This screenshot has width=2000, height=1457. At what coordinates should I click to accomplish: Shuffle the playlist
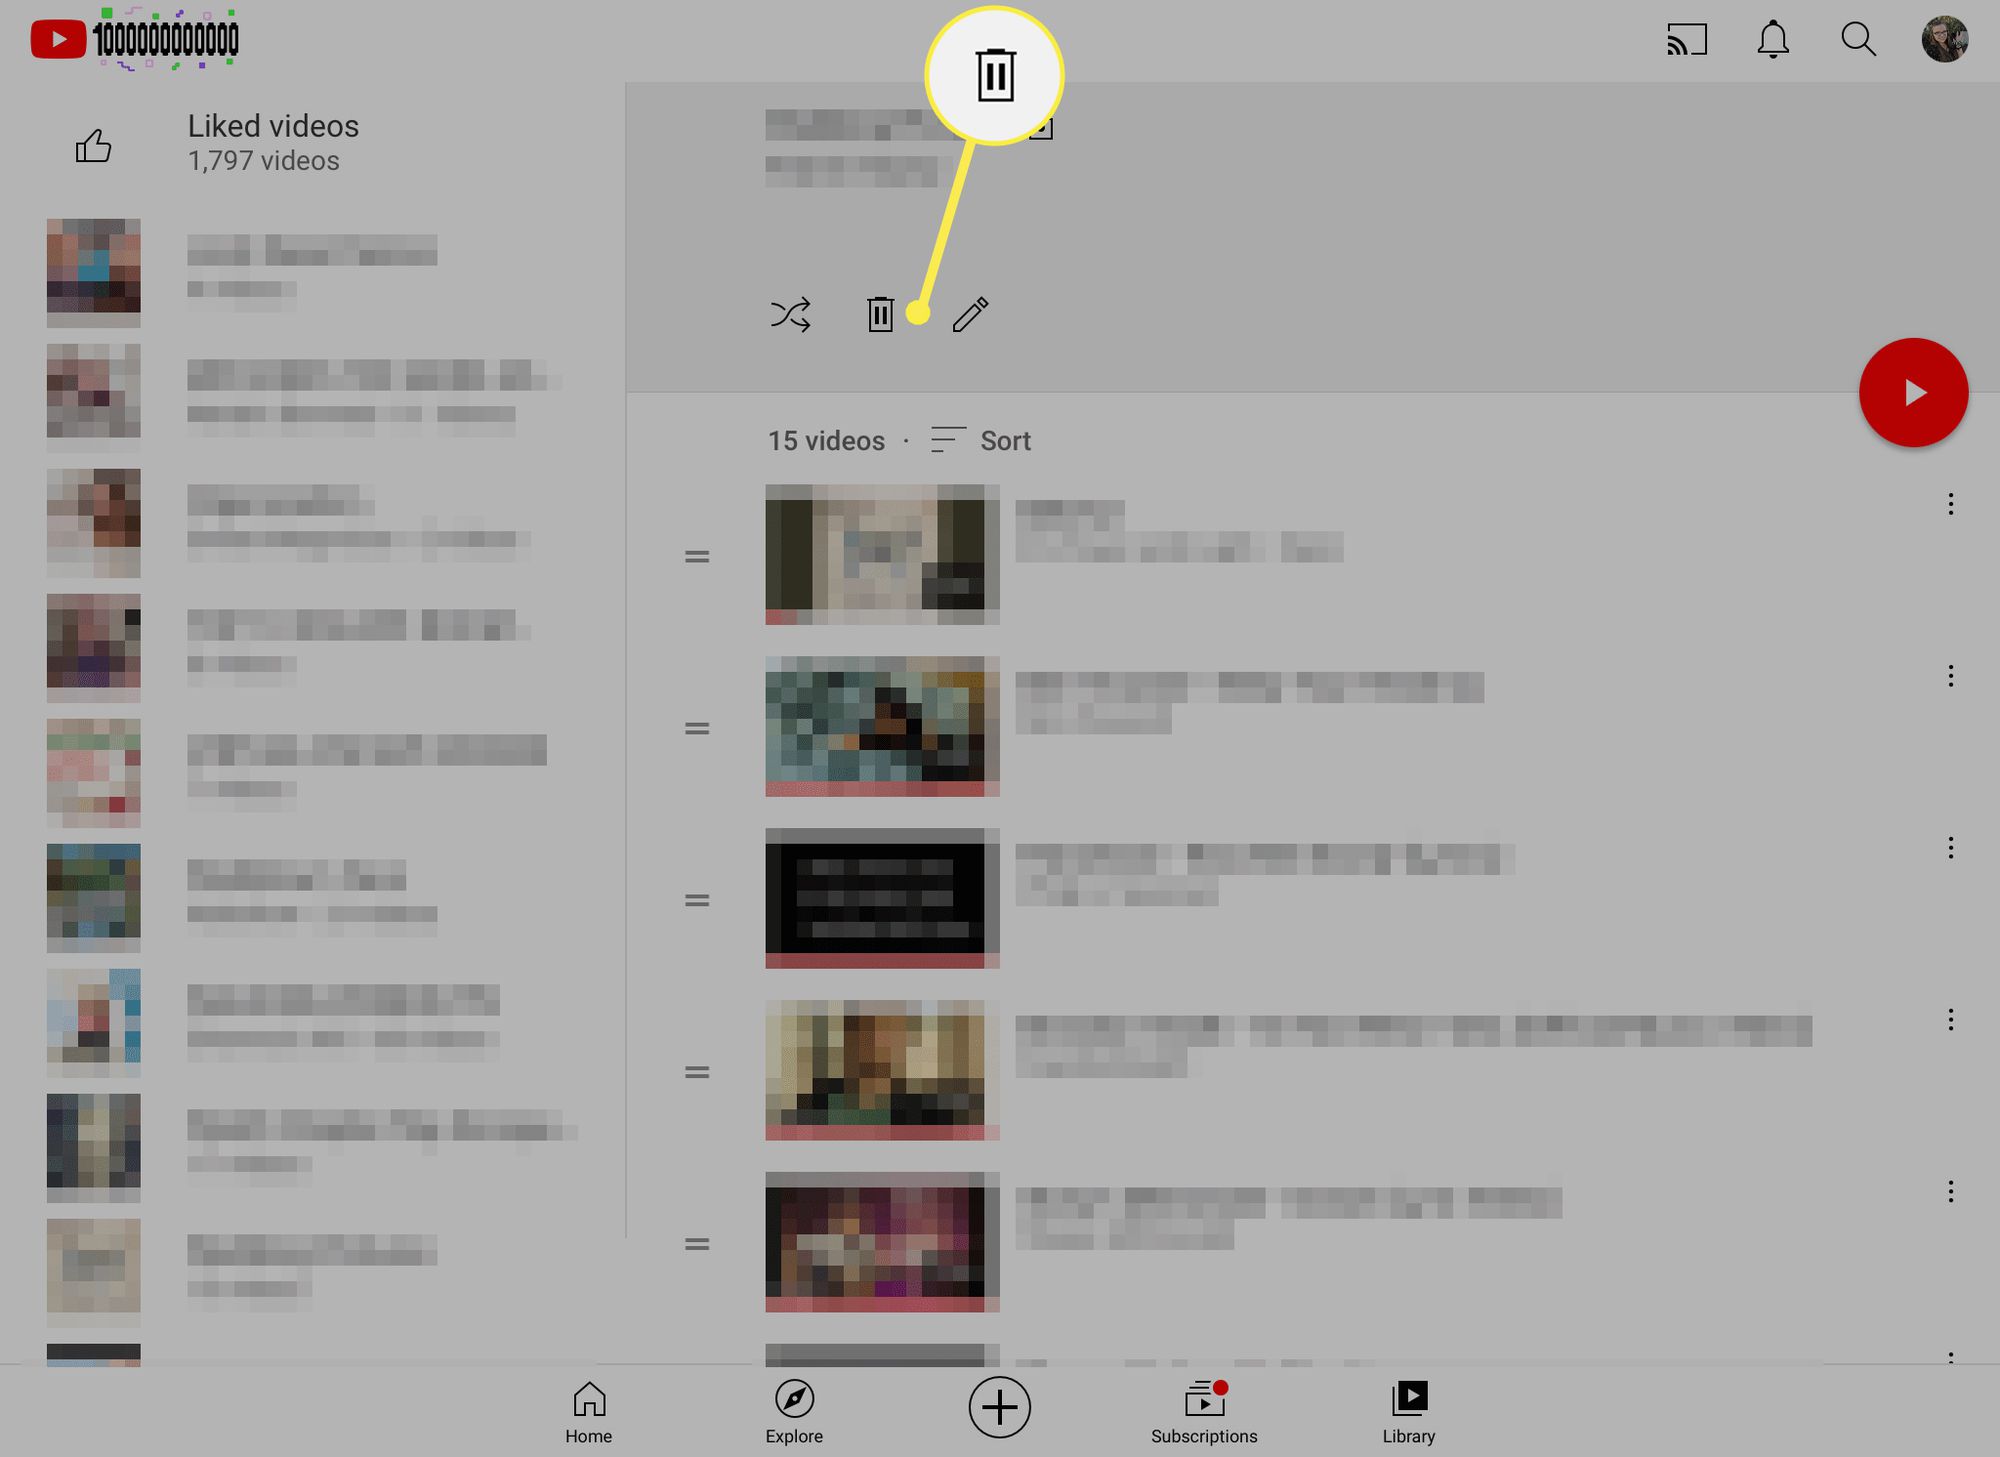click(x=790, y=315)
